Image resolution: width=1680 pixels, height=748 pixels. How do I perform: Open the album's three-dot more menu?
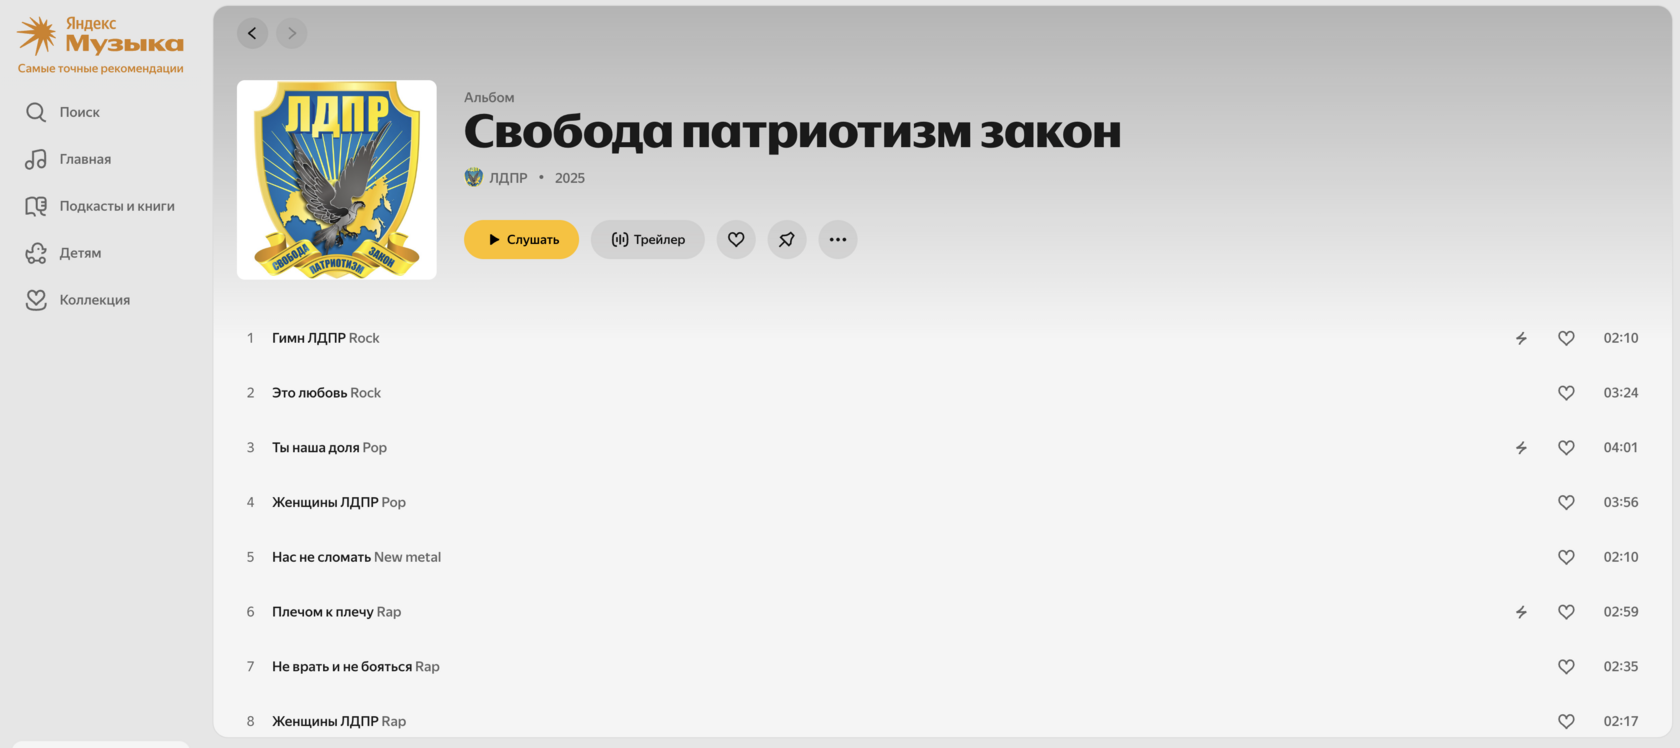pos(838,240)
